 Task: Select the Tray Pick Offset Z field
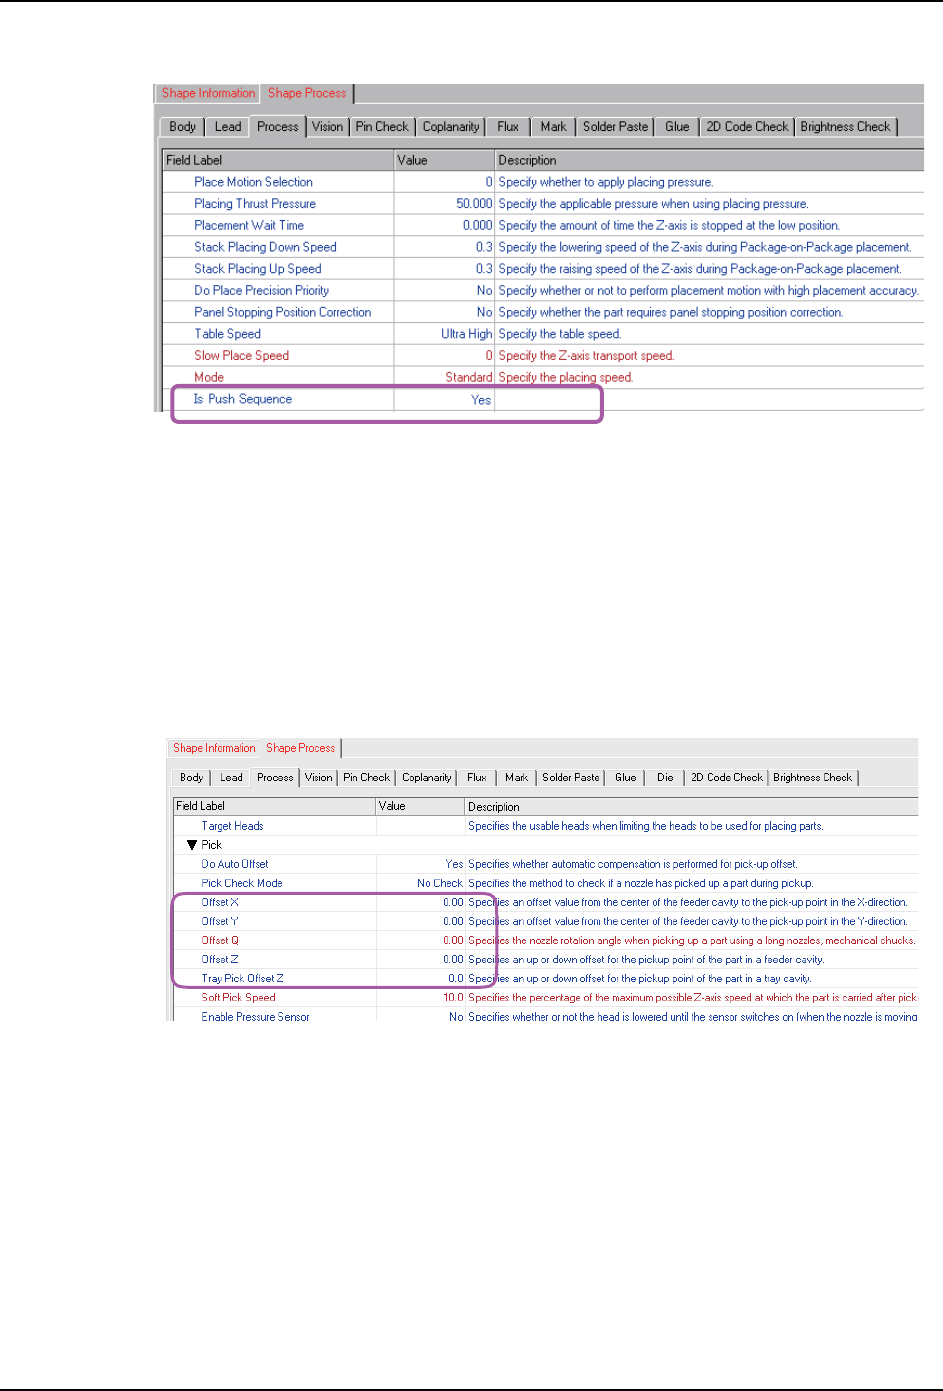tap(242, 978)
